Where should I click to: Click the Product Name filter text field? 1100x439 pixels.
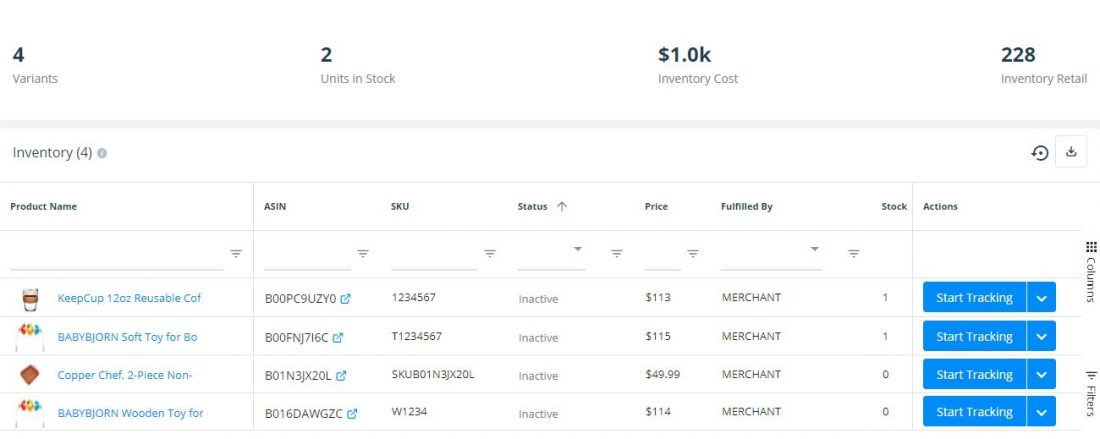coord(117,257)
